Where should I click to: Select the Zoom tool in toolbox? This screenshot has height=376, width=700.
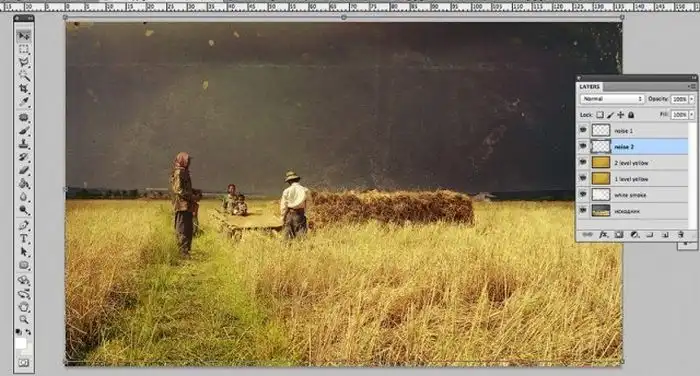(x=24, y=319)
